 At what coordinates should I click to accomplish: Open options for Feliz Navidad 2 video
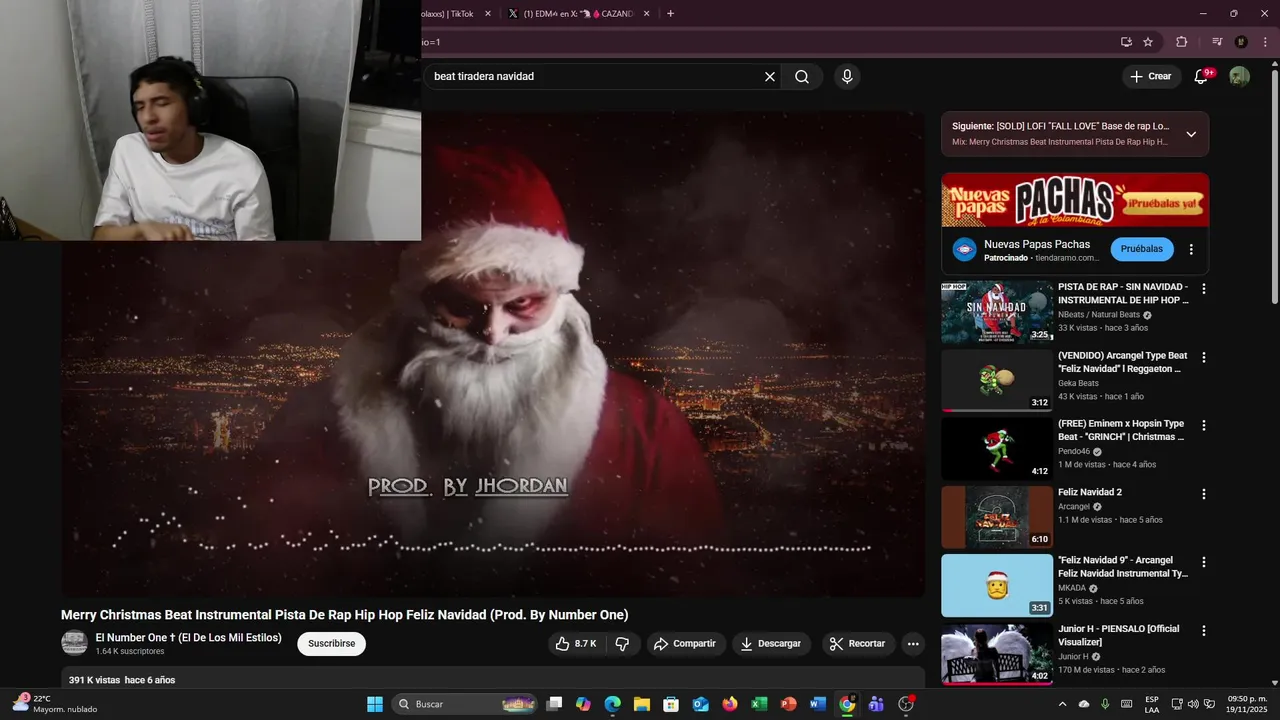pyautogui.click(x=1204, y=494)
